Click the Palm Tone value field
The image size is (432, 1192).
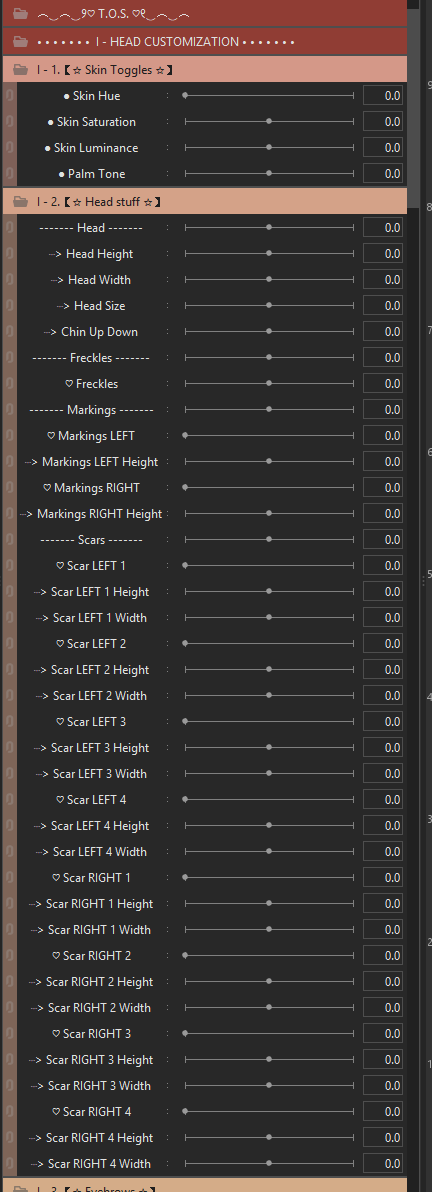pyautogui.click(x=383, y=173)
